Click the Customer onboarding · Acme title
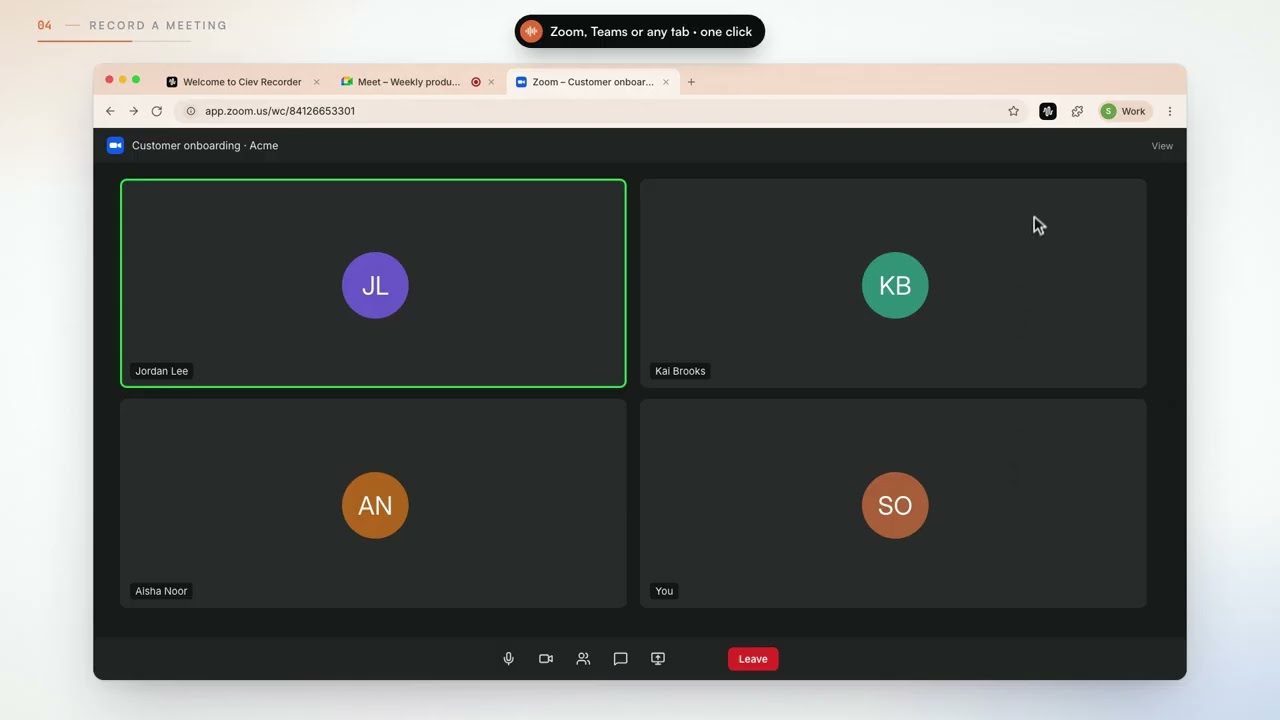 click(205, 146)
